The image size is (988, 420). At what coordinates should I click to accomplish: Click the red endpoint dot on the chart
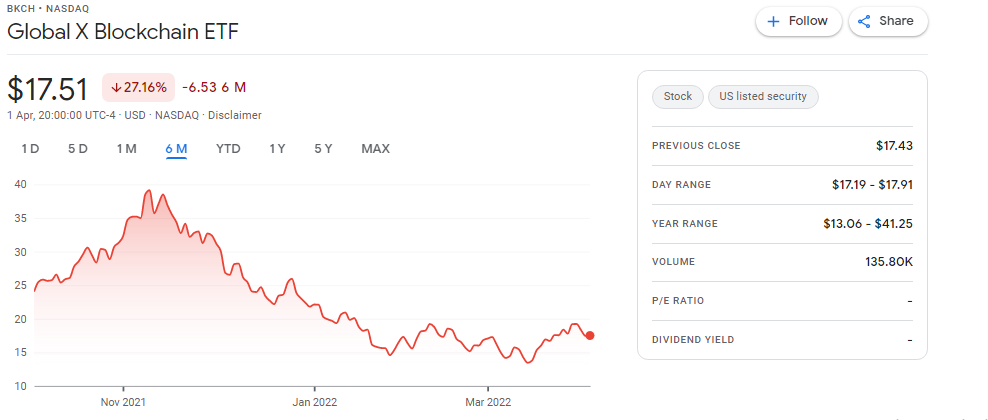pos(590,336)
